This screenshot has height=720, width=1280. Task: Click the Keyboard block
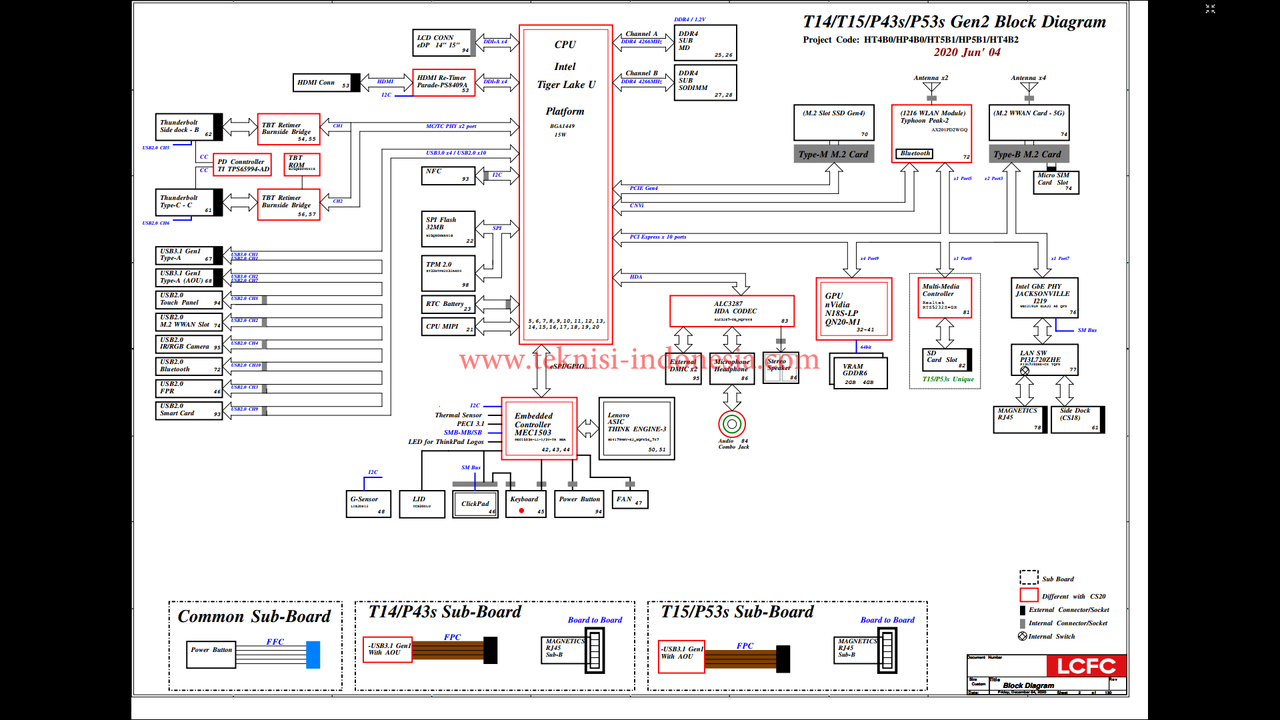click(x=527, y=504)
